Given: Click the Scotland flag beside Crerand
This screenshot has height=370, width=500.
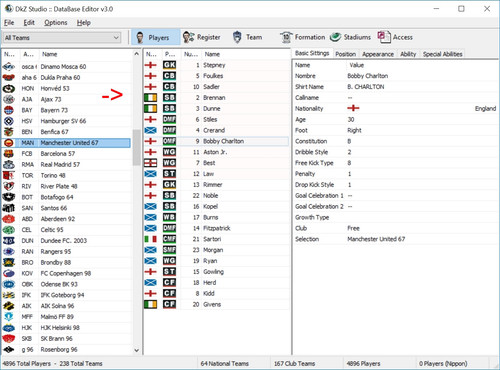Looking at the screenshot, I should coord(150,130).
